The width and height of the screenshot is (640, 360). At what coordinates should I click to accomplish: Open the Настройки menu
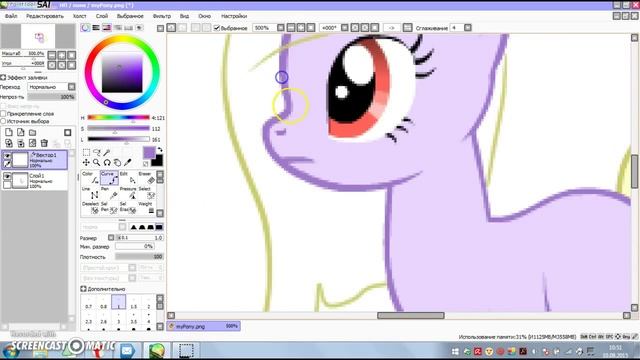coord(234,16)
